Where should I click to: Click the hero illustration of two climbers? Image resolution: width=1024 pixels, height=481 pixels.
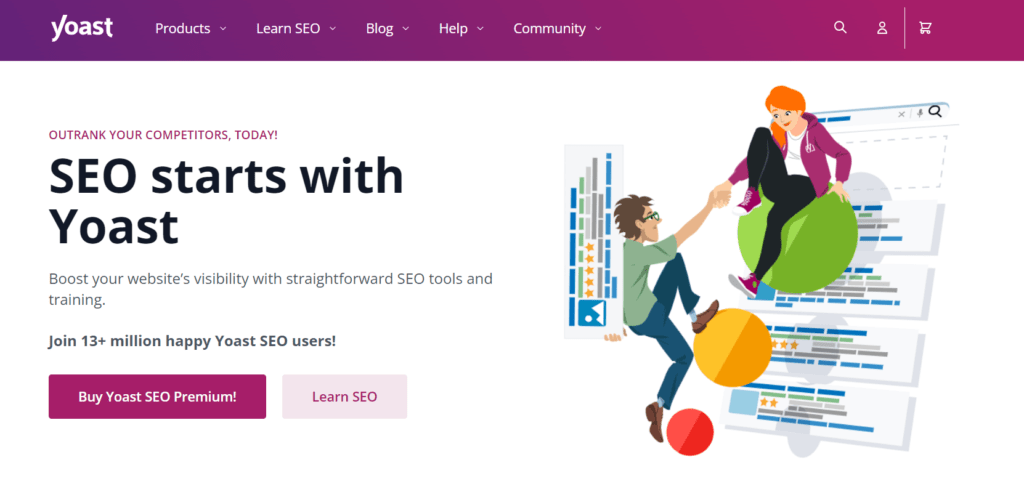pyautogui.click(x=761, y=271)
